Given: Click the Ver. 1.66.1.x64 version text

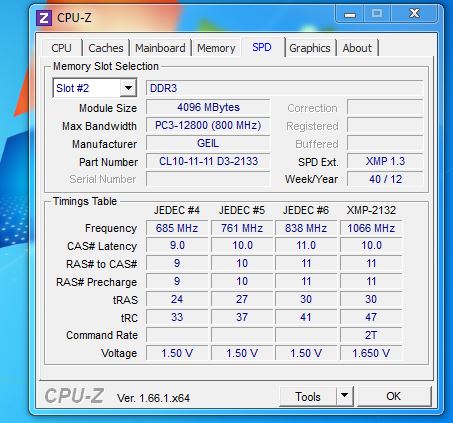Looking at the screenshot, I should click(153, 398).
